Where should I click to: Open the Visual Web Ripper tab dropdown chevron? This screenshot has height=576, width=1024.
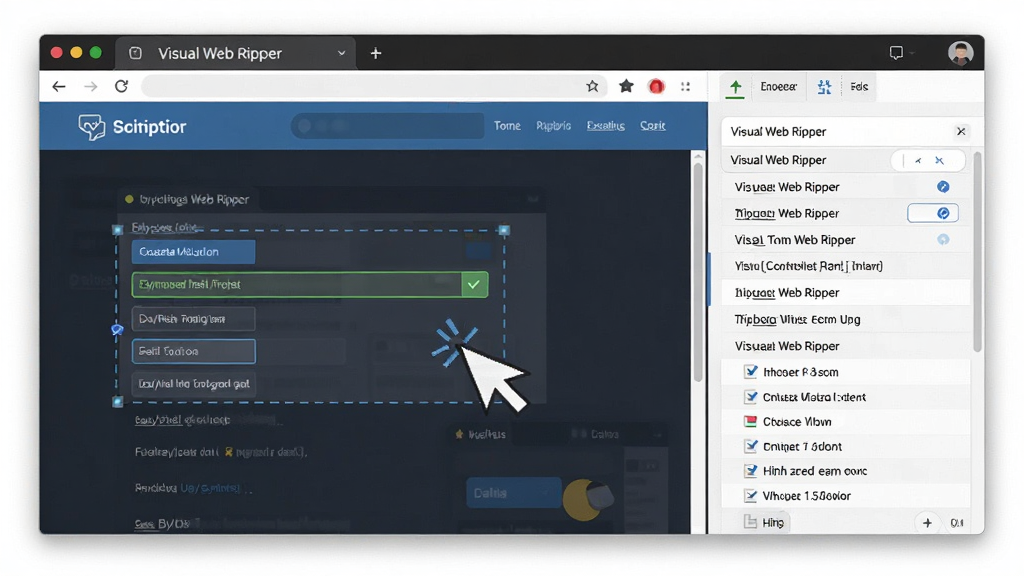tap(341, 53)
